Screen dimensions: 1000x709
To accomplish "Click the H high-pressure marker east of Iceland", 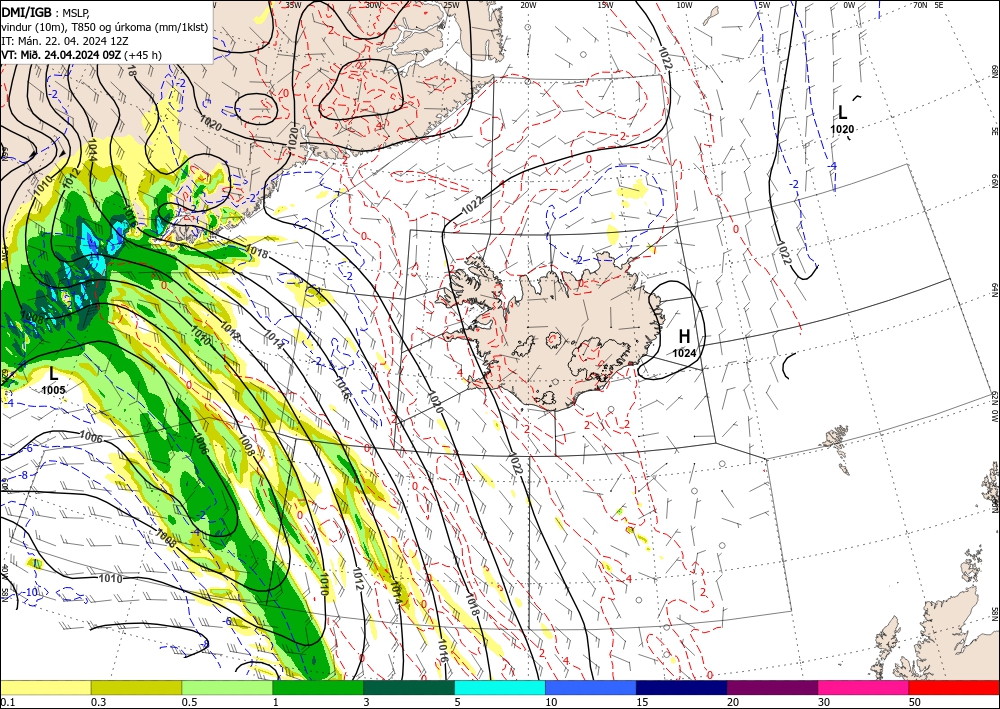I will coord(684,336).
